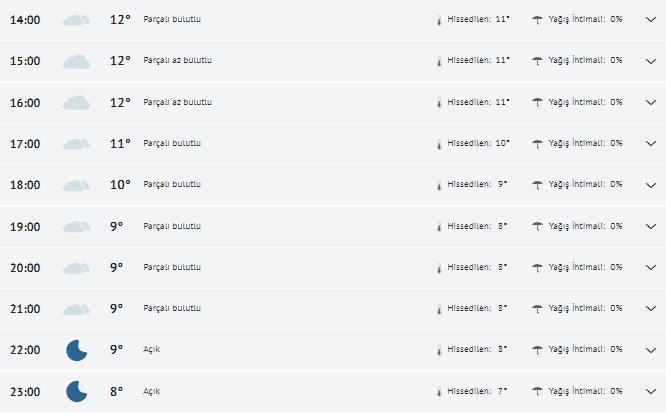Click "Hissedilen: 8°" in the 19:00 row

tap(478, 226)
